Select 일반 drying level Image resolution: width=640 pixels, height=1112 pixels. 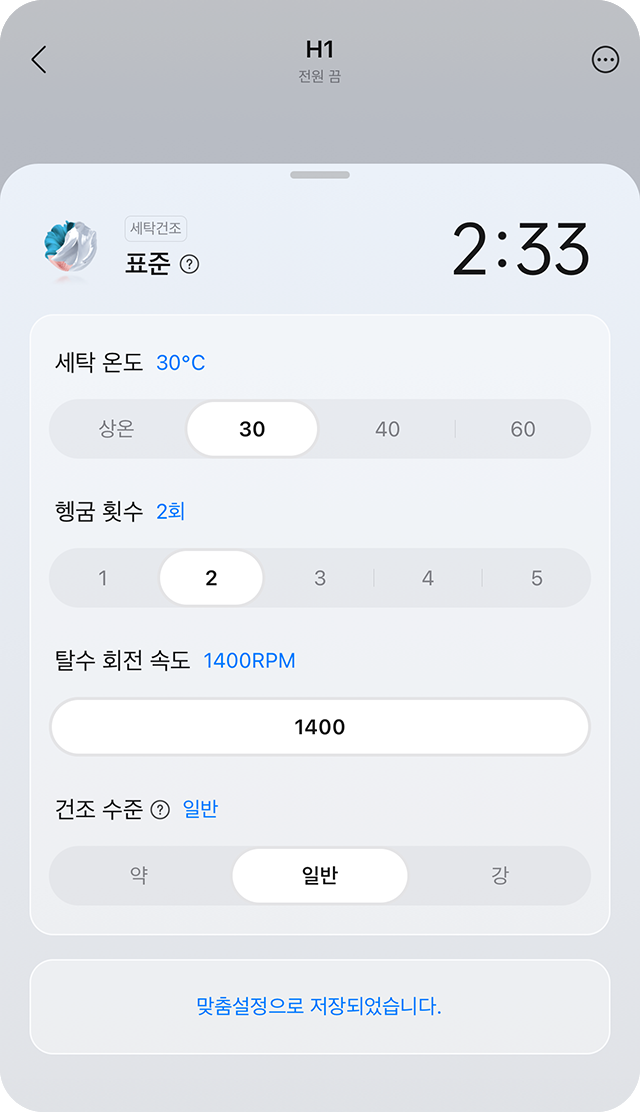pyautogui.click(x=320, y=876)
